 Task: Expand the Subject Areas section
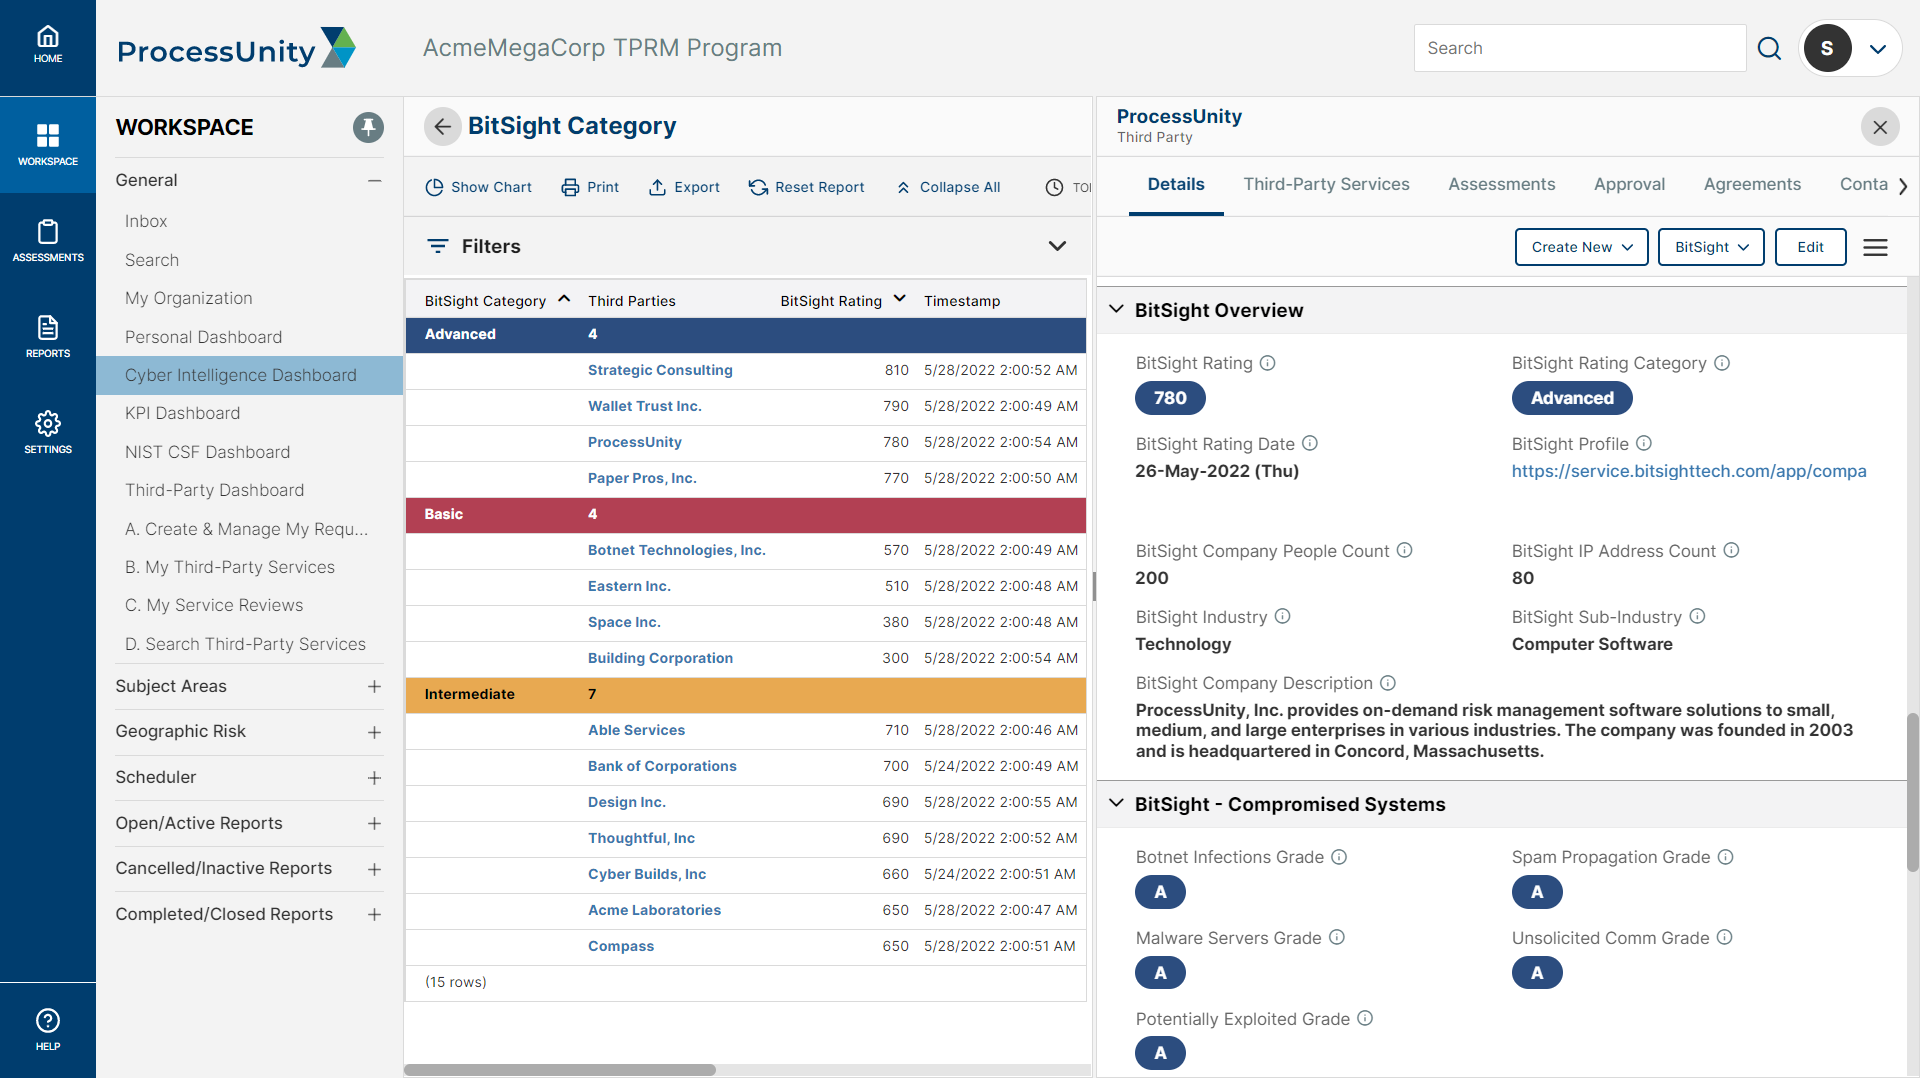372,686
